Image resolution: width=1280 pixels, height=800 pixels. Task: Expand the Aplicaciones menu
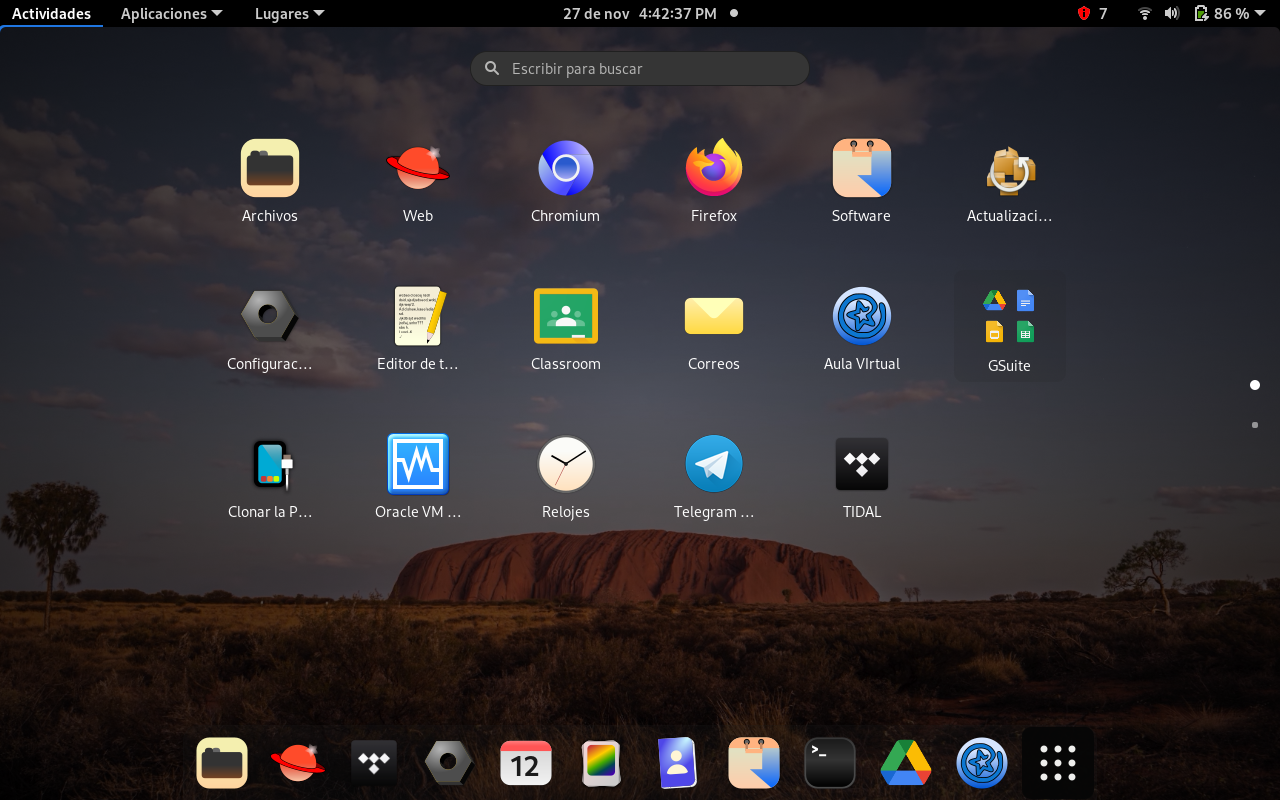[x=171, y=14]
